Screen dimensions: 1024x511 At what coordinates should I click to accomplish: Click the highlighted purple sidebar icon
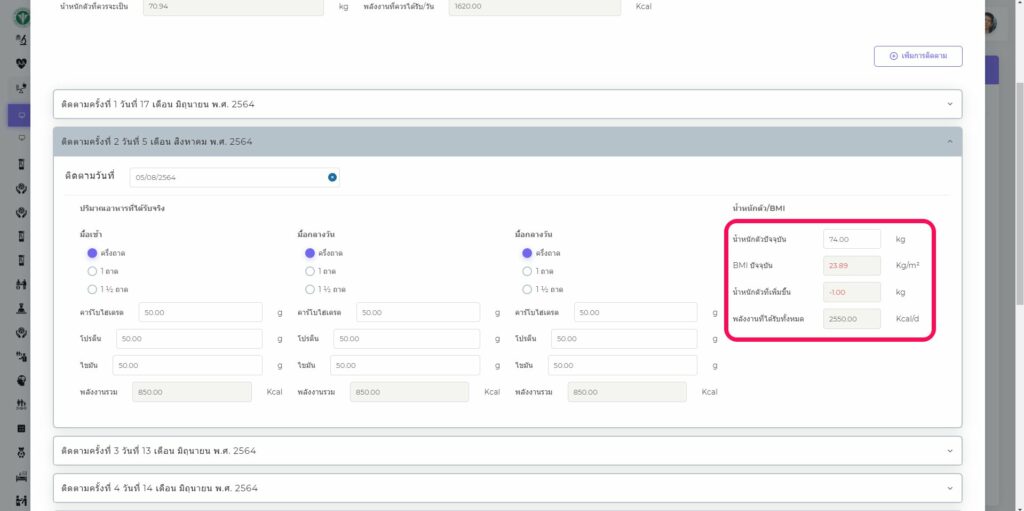point(21,115)
